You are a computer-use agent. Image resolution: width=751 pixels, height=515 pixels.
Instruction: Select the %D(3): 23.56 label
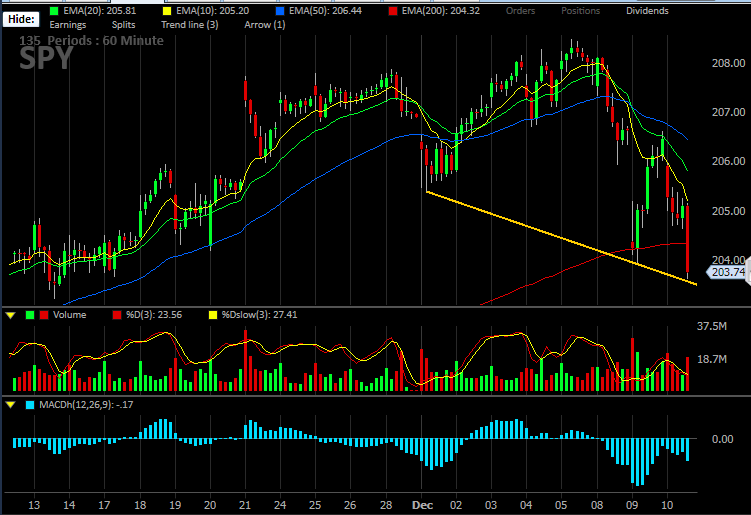coord(154,315)
